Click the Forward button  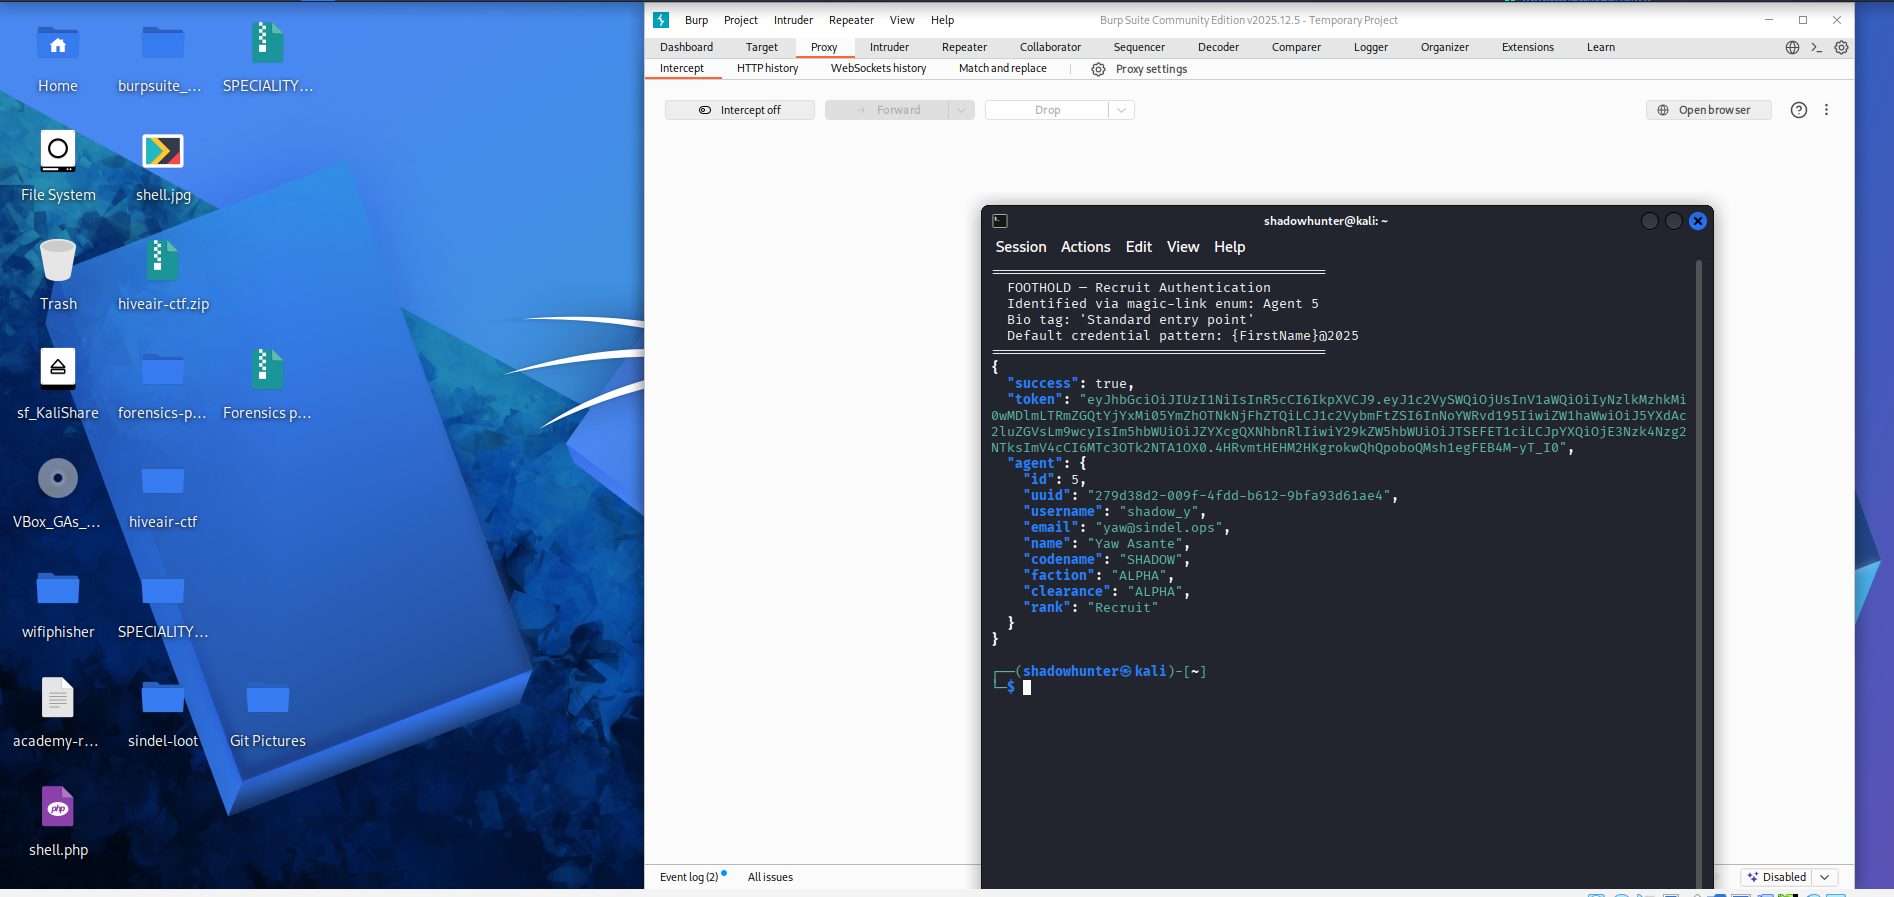pyautogui.click(x=887, y=110)
